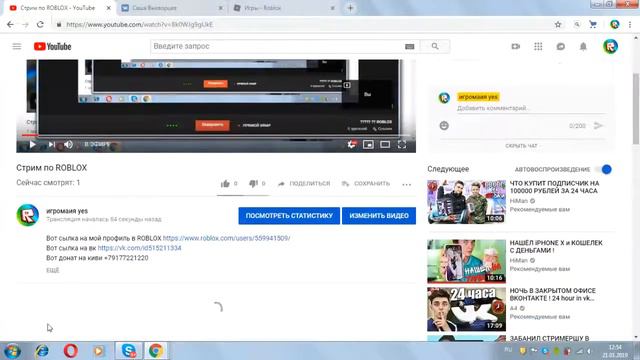Hide the chat via СКРЫТЬ ЧАТ
Screen dimensions: 640x360
(521, 146)
